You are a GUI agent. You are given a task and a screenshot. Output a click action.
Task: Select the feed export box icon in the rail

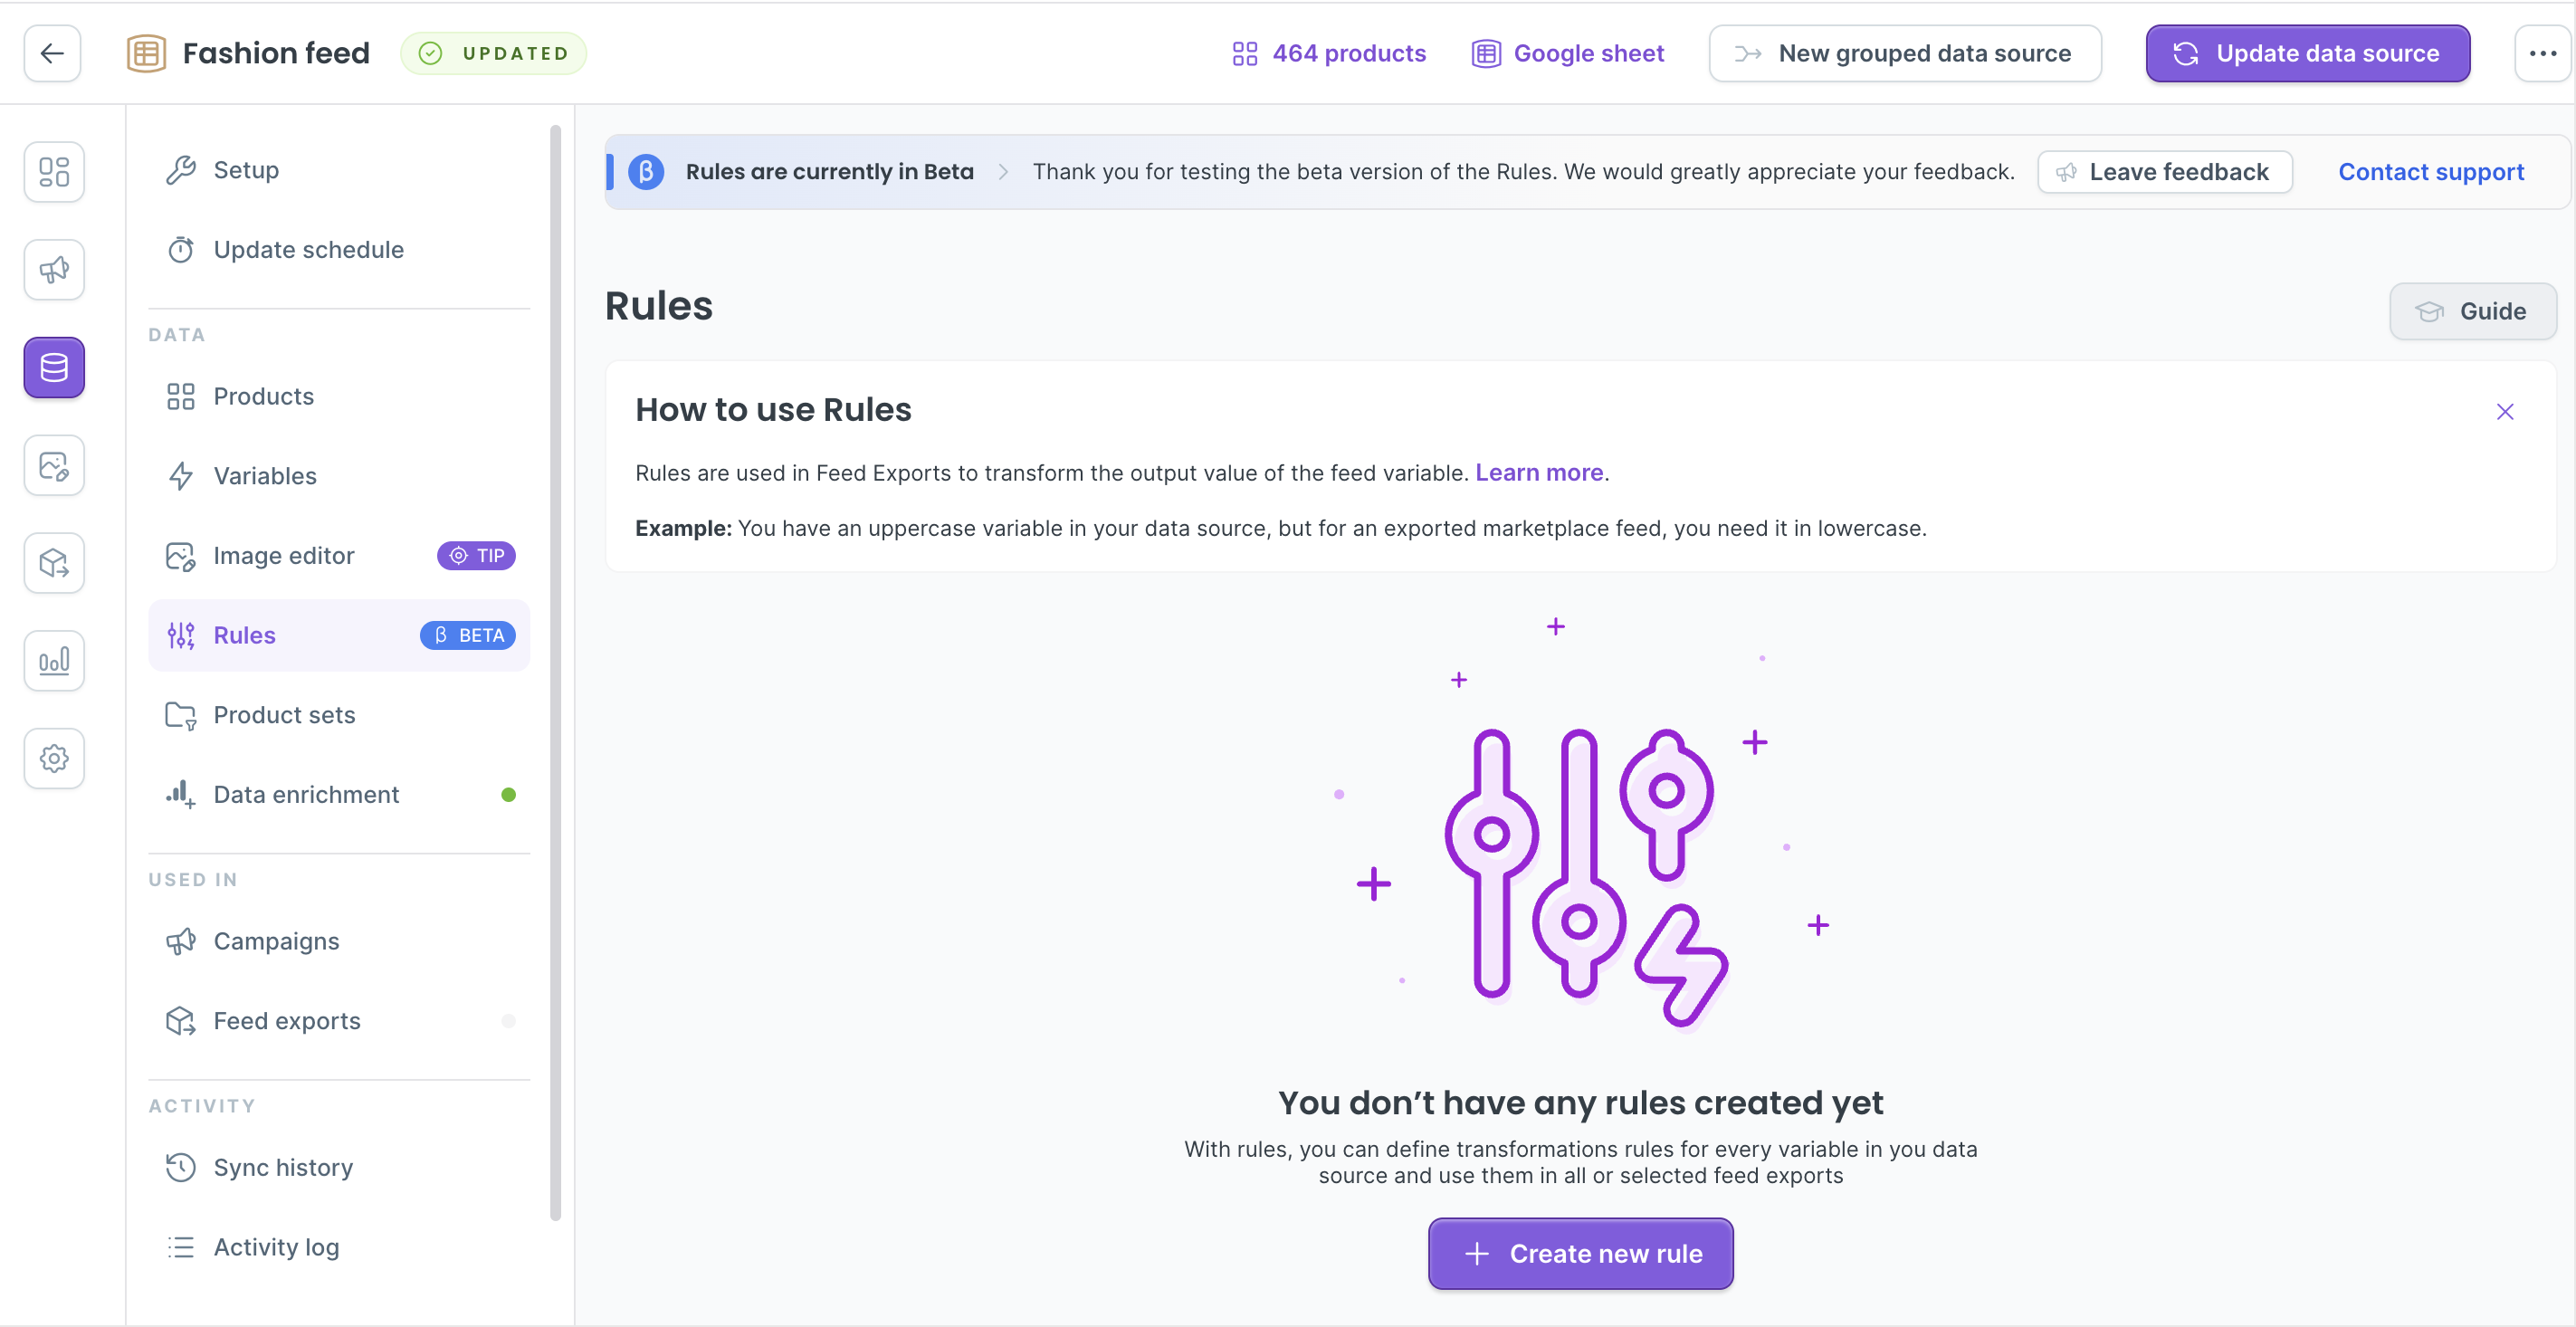[x=53, y=563]
